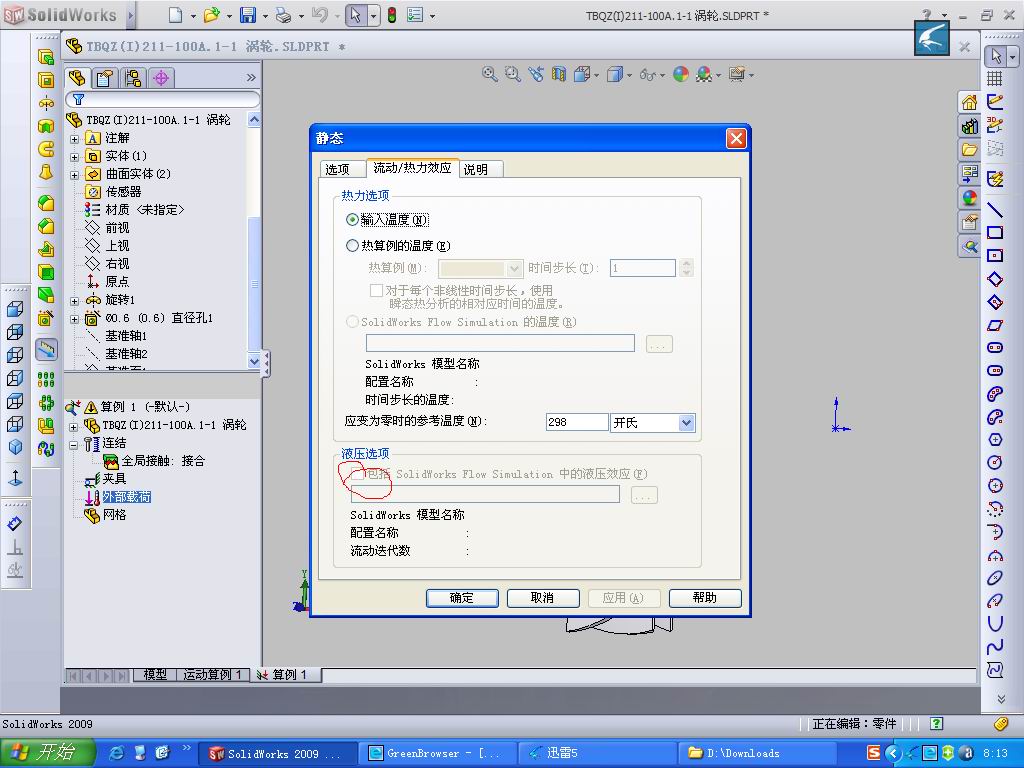
Task: Click the feature tree scroll down arrow
Action: [x=254, y=360]
